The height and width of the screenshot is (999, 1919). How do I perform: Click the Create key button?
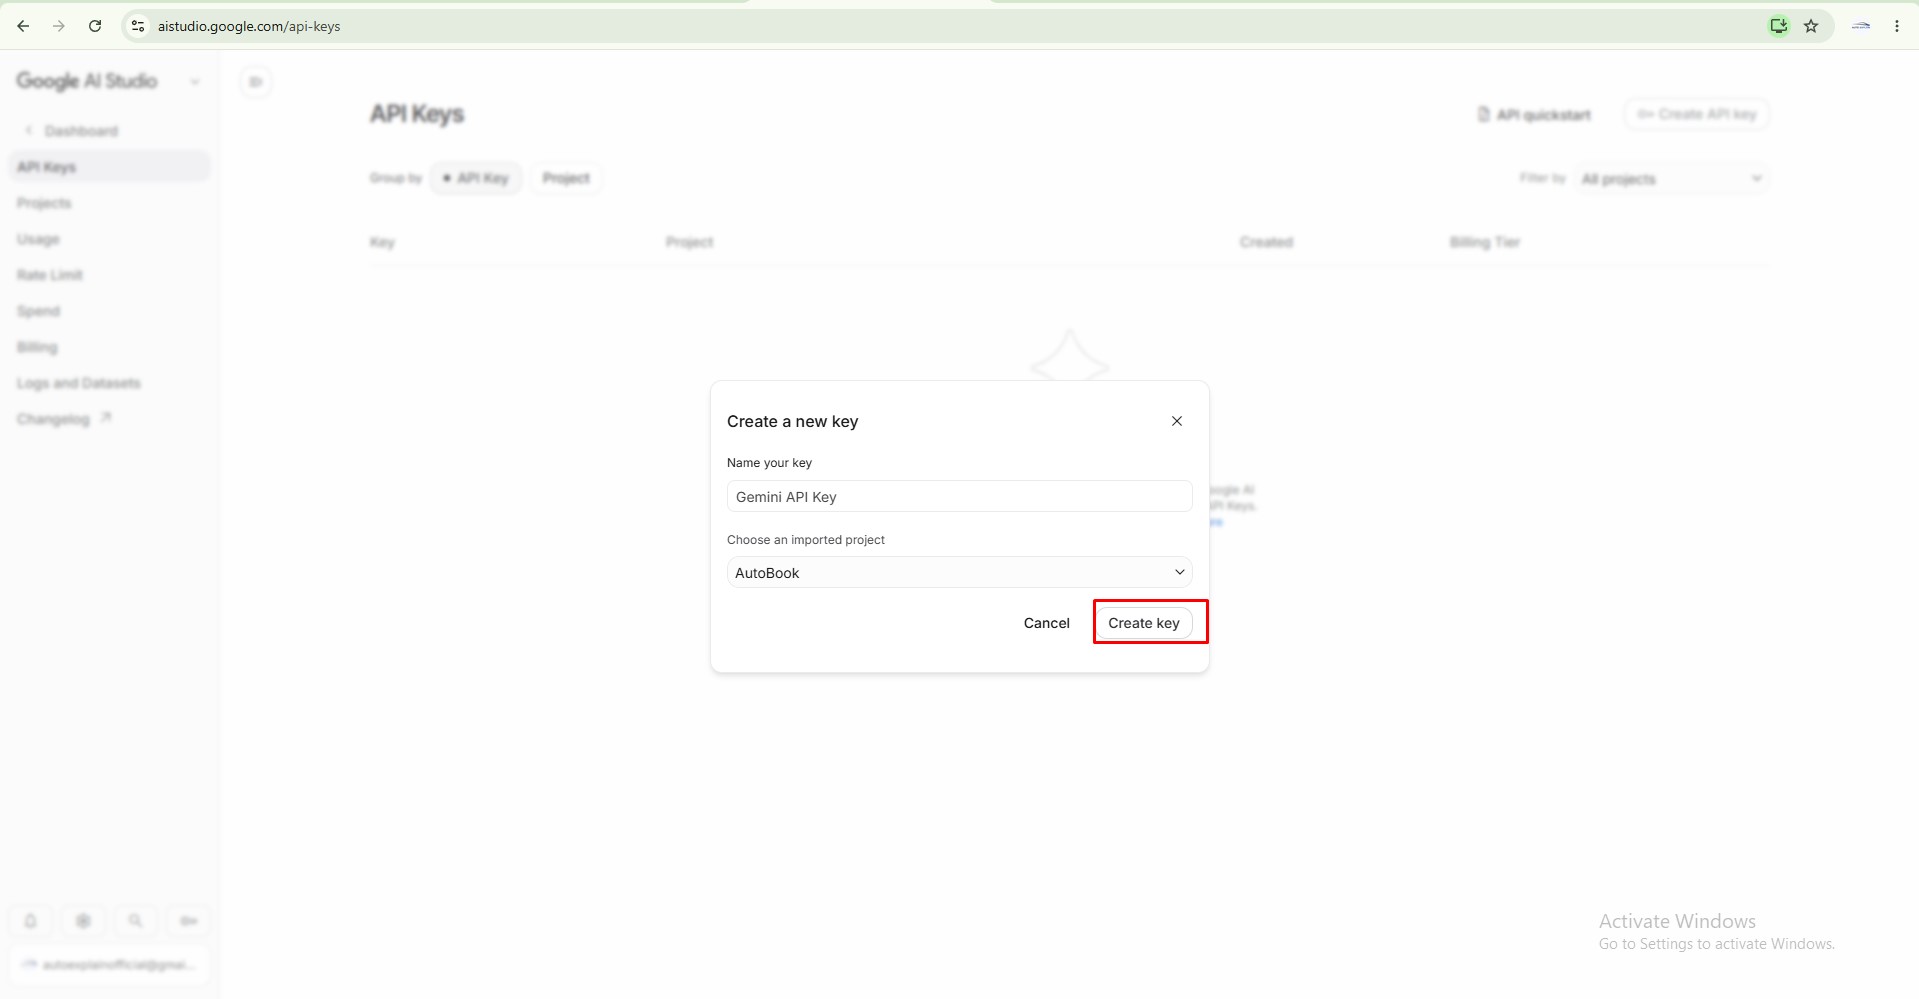point(1144,623)
